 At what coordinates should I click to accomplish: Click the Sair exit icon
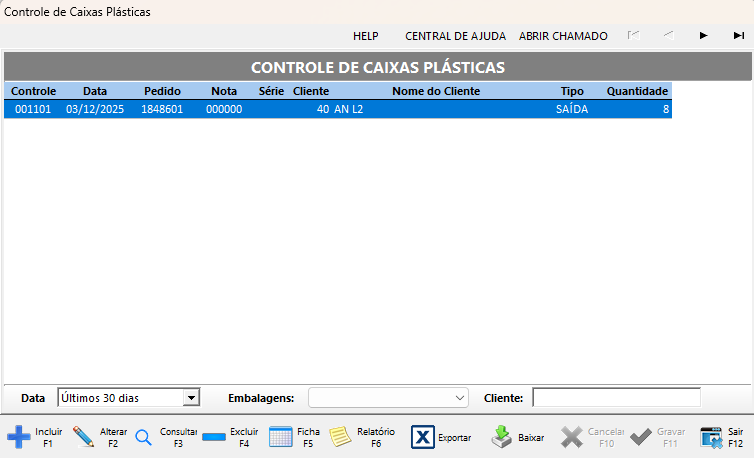[711, 437]
